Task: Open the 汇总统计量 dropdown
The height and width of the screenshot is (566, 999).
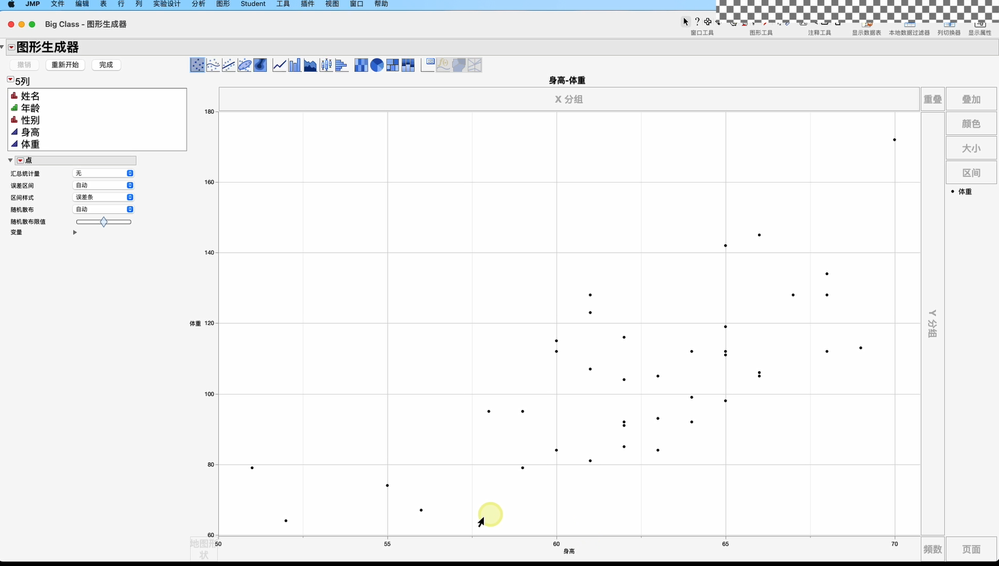Action: pyautogui.click(x=103, y=173)
